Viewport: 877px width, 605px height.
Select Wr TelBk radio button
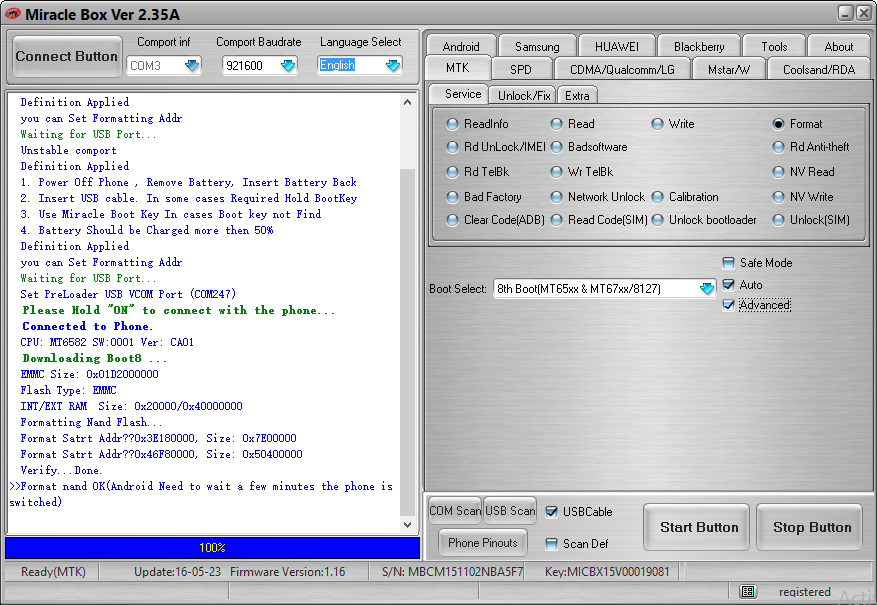point(557,172)
